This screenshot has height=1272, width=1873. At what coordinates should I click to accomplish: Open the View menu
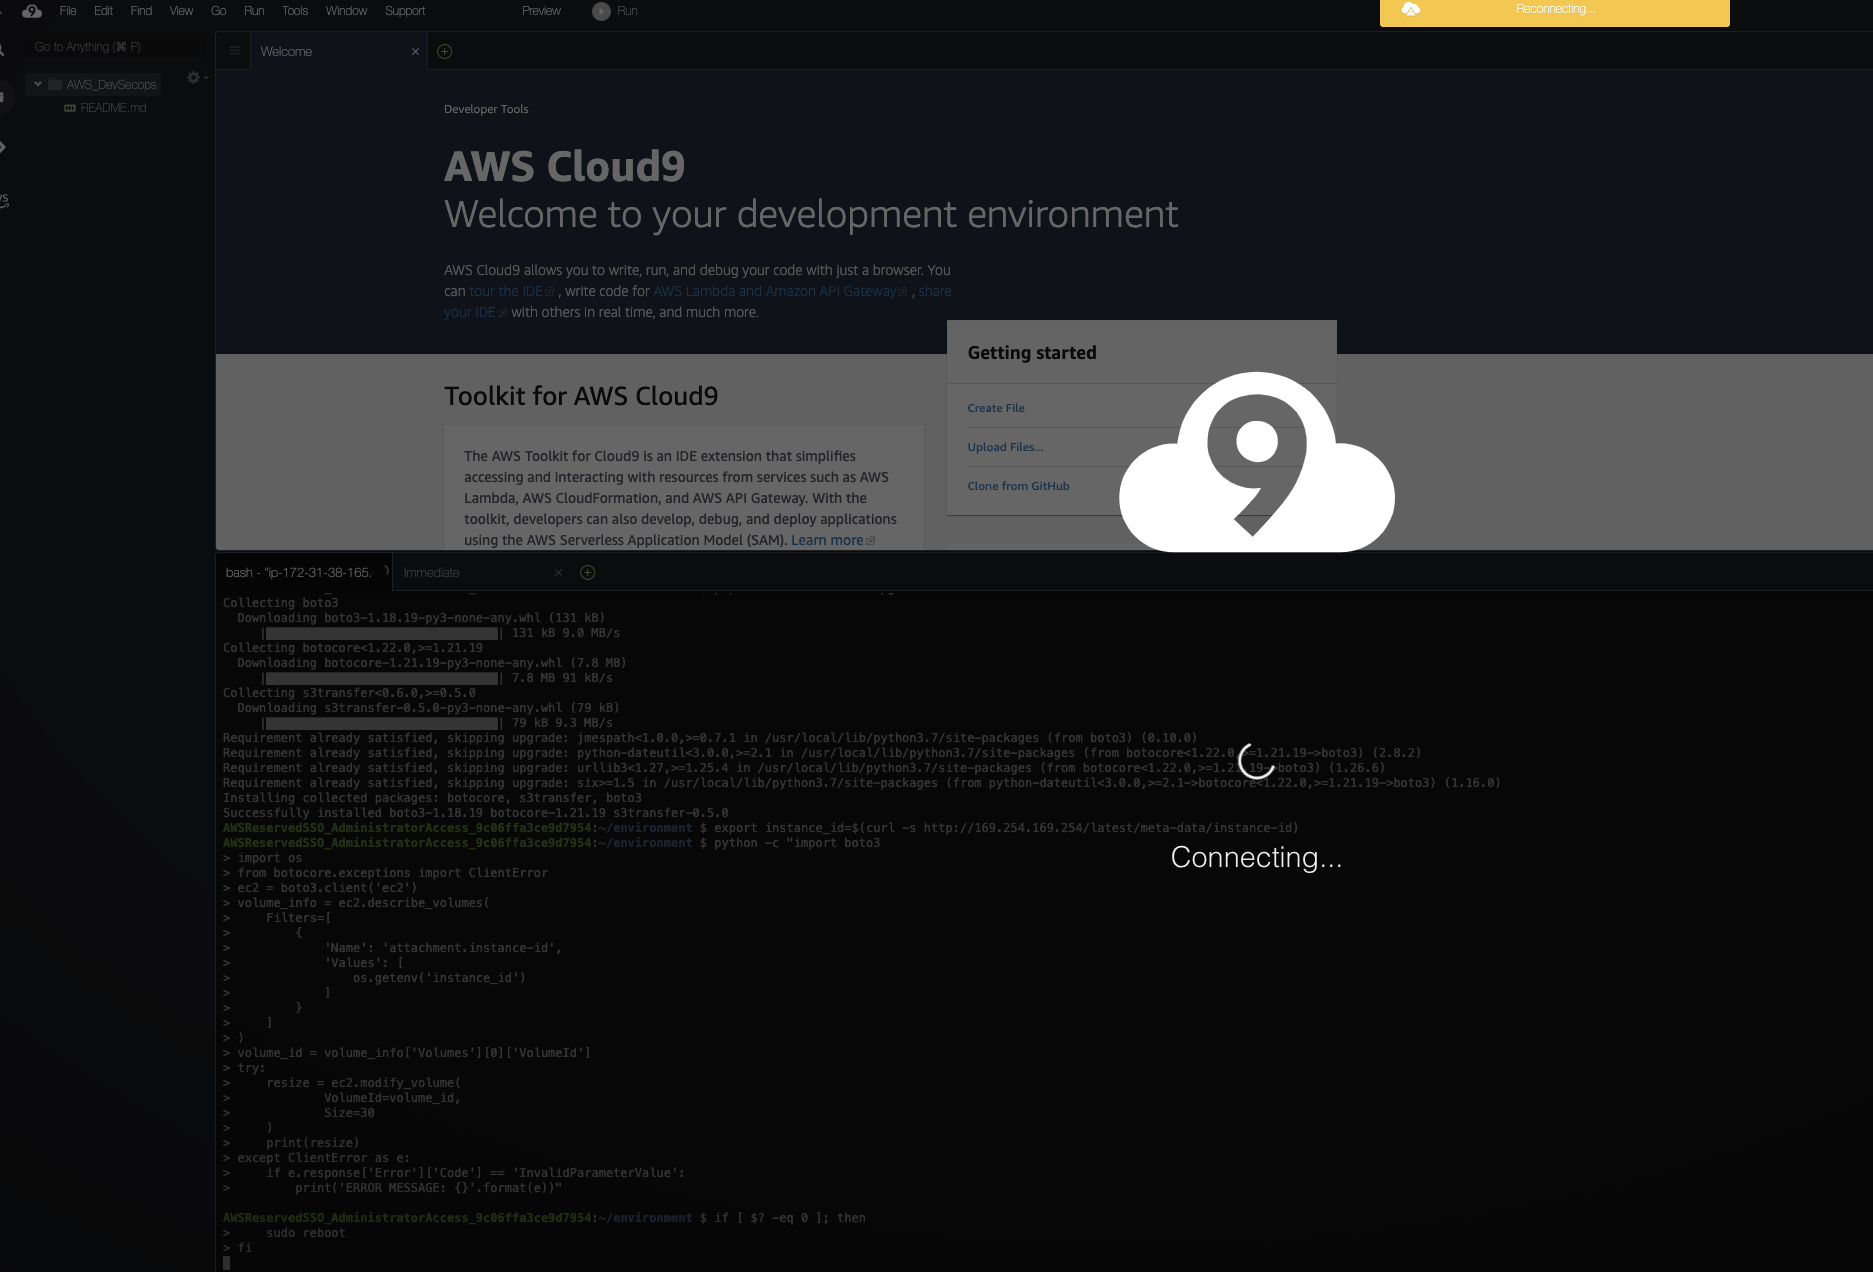pos(181,11)
